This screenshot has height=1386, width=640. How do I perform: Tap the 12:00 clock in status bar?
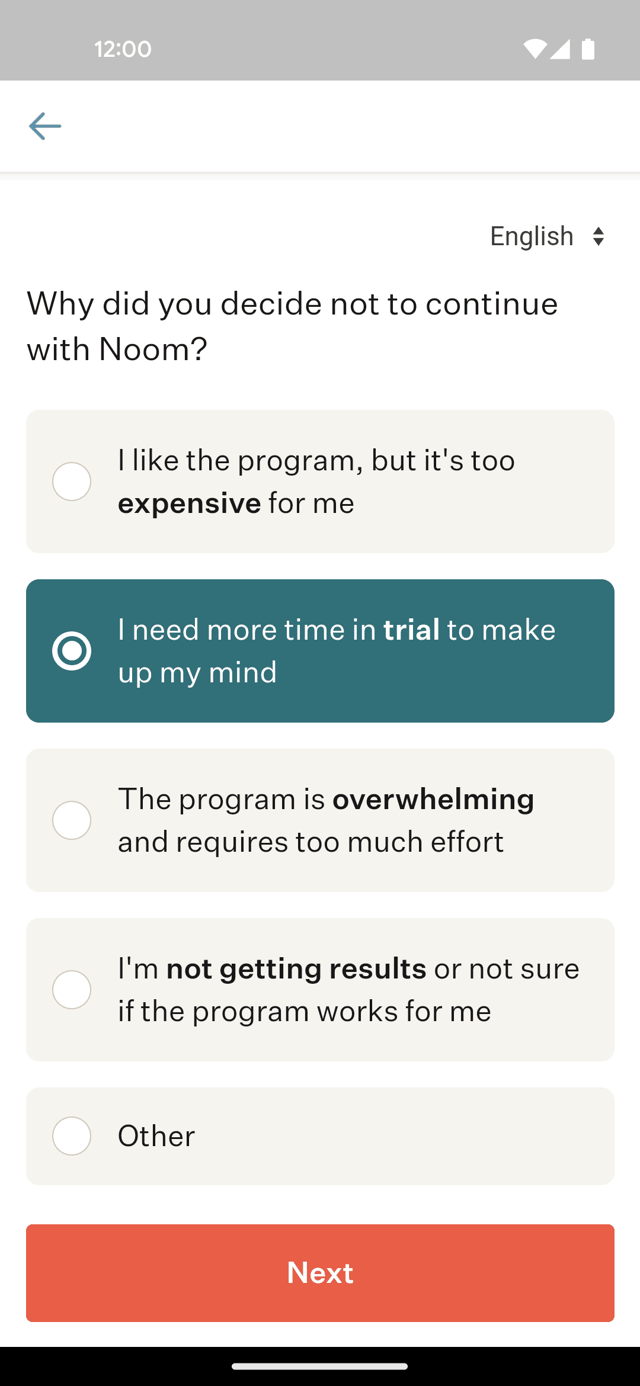coord(123,49)
